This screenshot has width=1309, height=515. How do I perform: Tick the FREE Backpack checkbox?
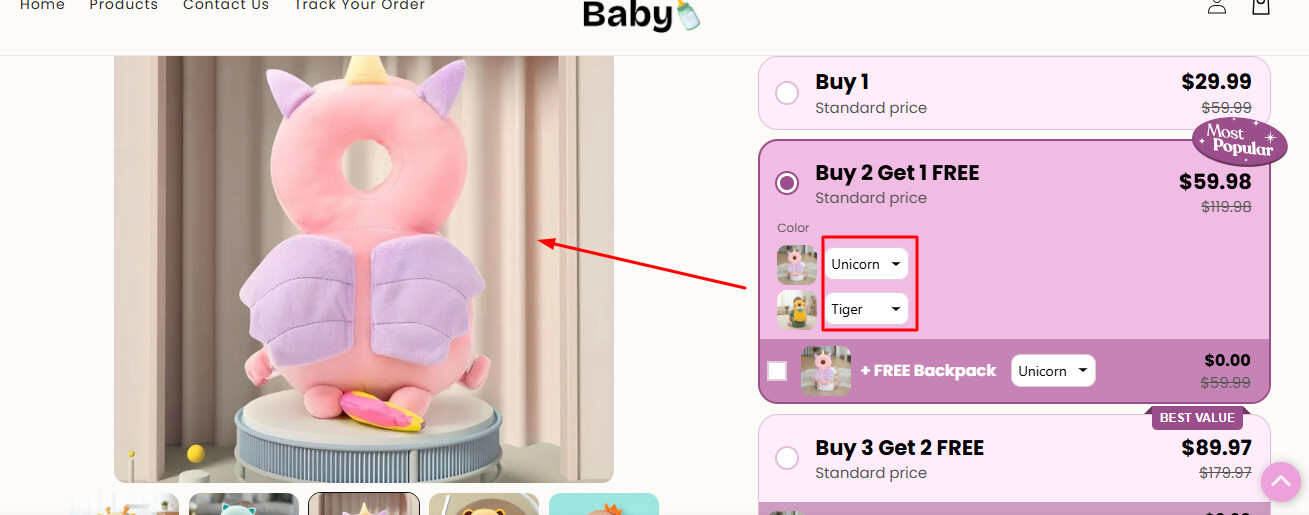(777, 371)
